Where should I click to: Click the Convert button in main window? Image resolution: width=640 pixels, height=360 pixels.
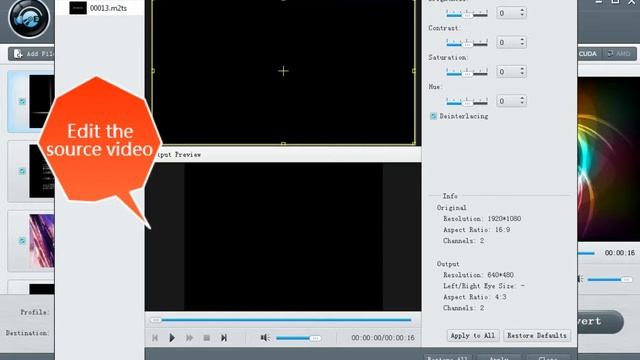(x=600, y=322)
